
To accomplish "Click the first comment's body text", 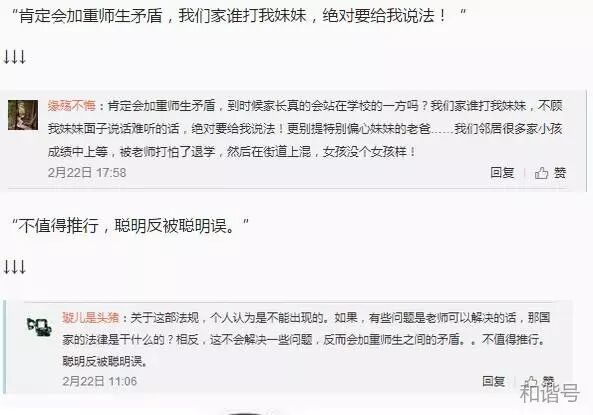I will coord(305,129).
